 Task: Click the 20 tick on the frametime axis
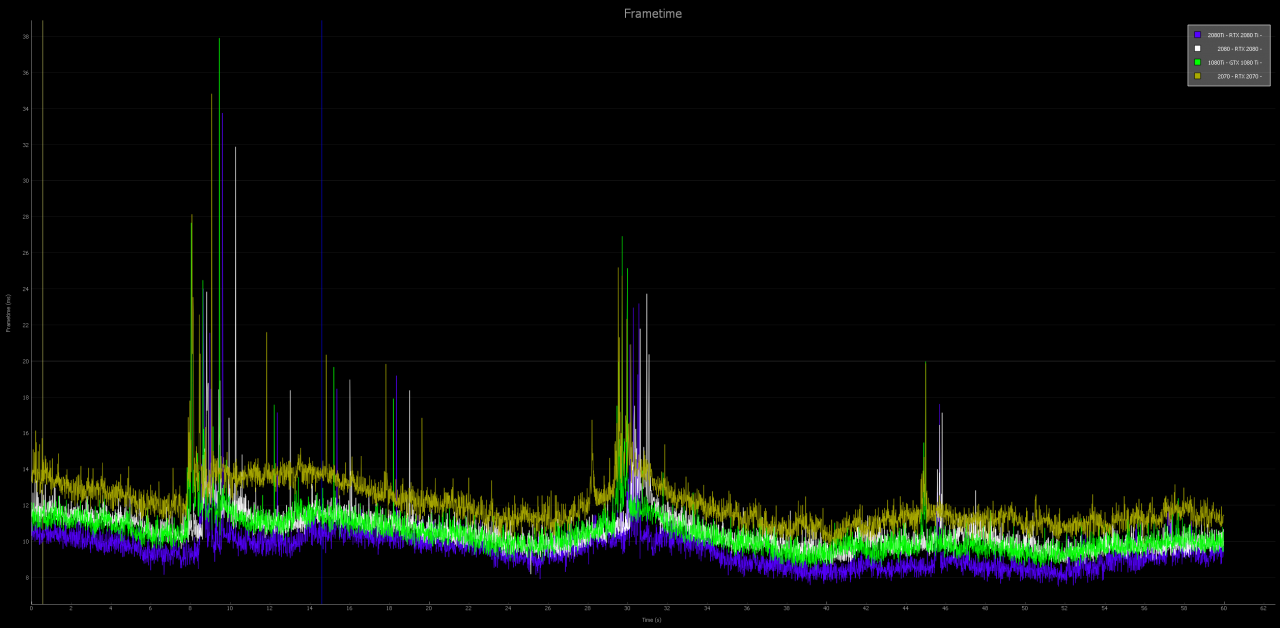(26, 361)
